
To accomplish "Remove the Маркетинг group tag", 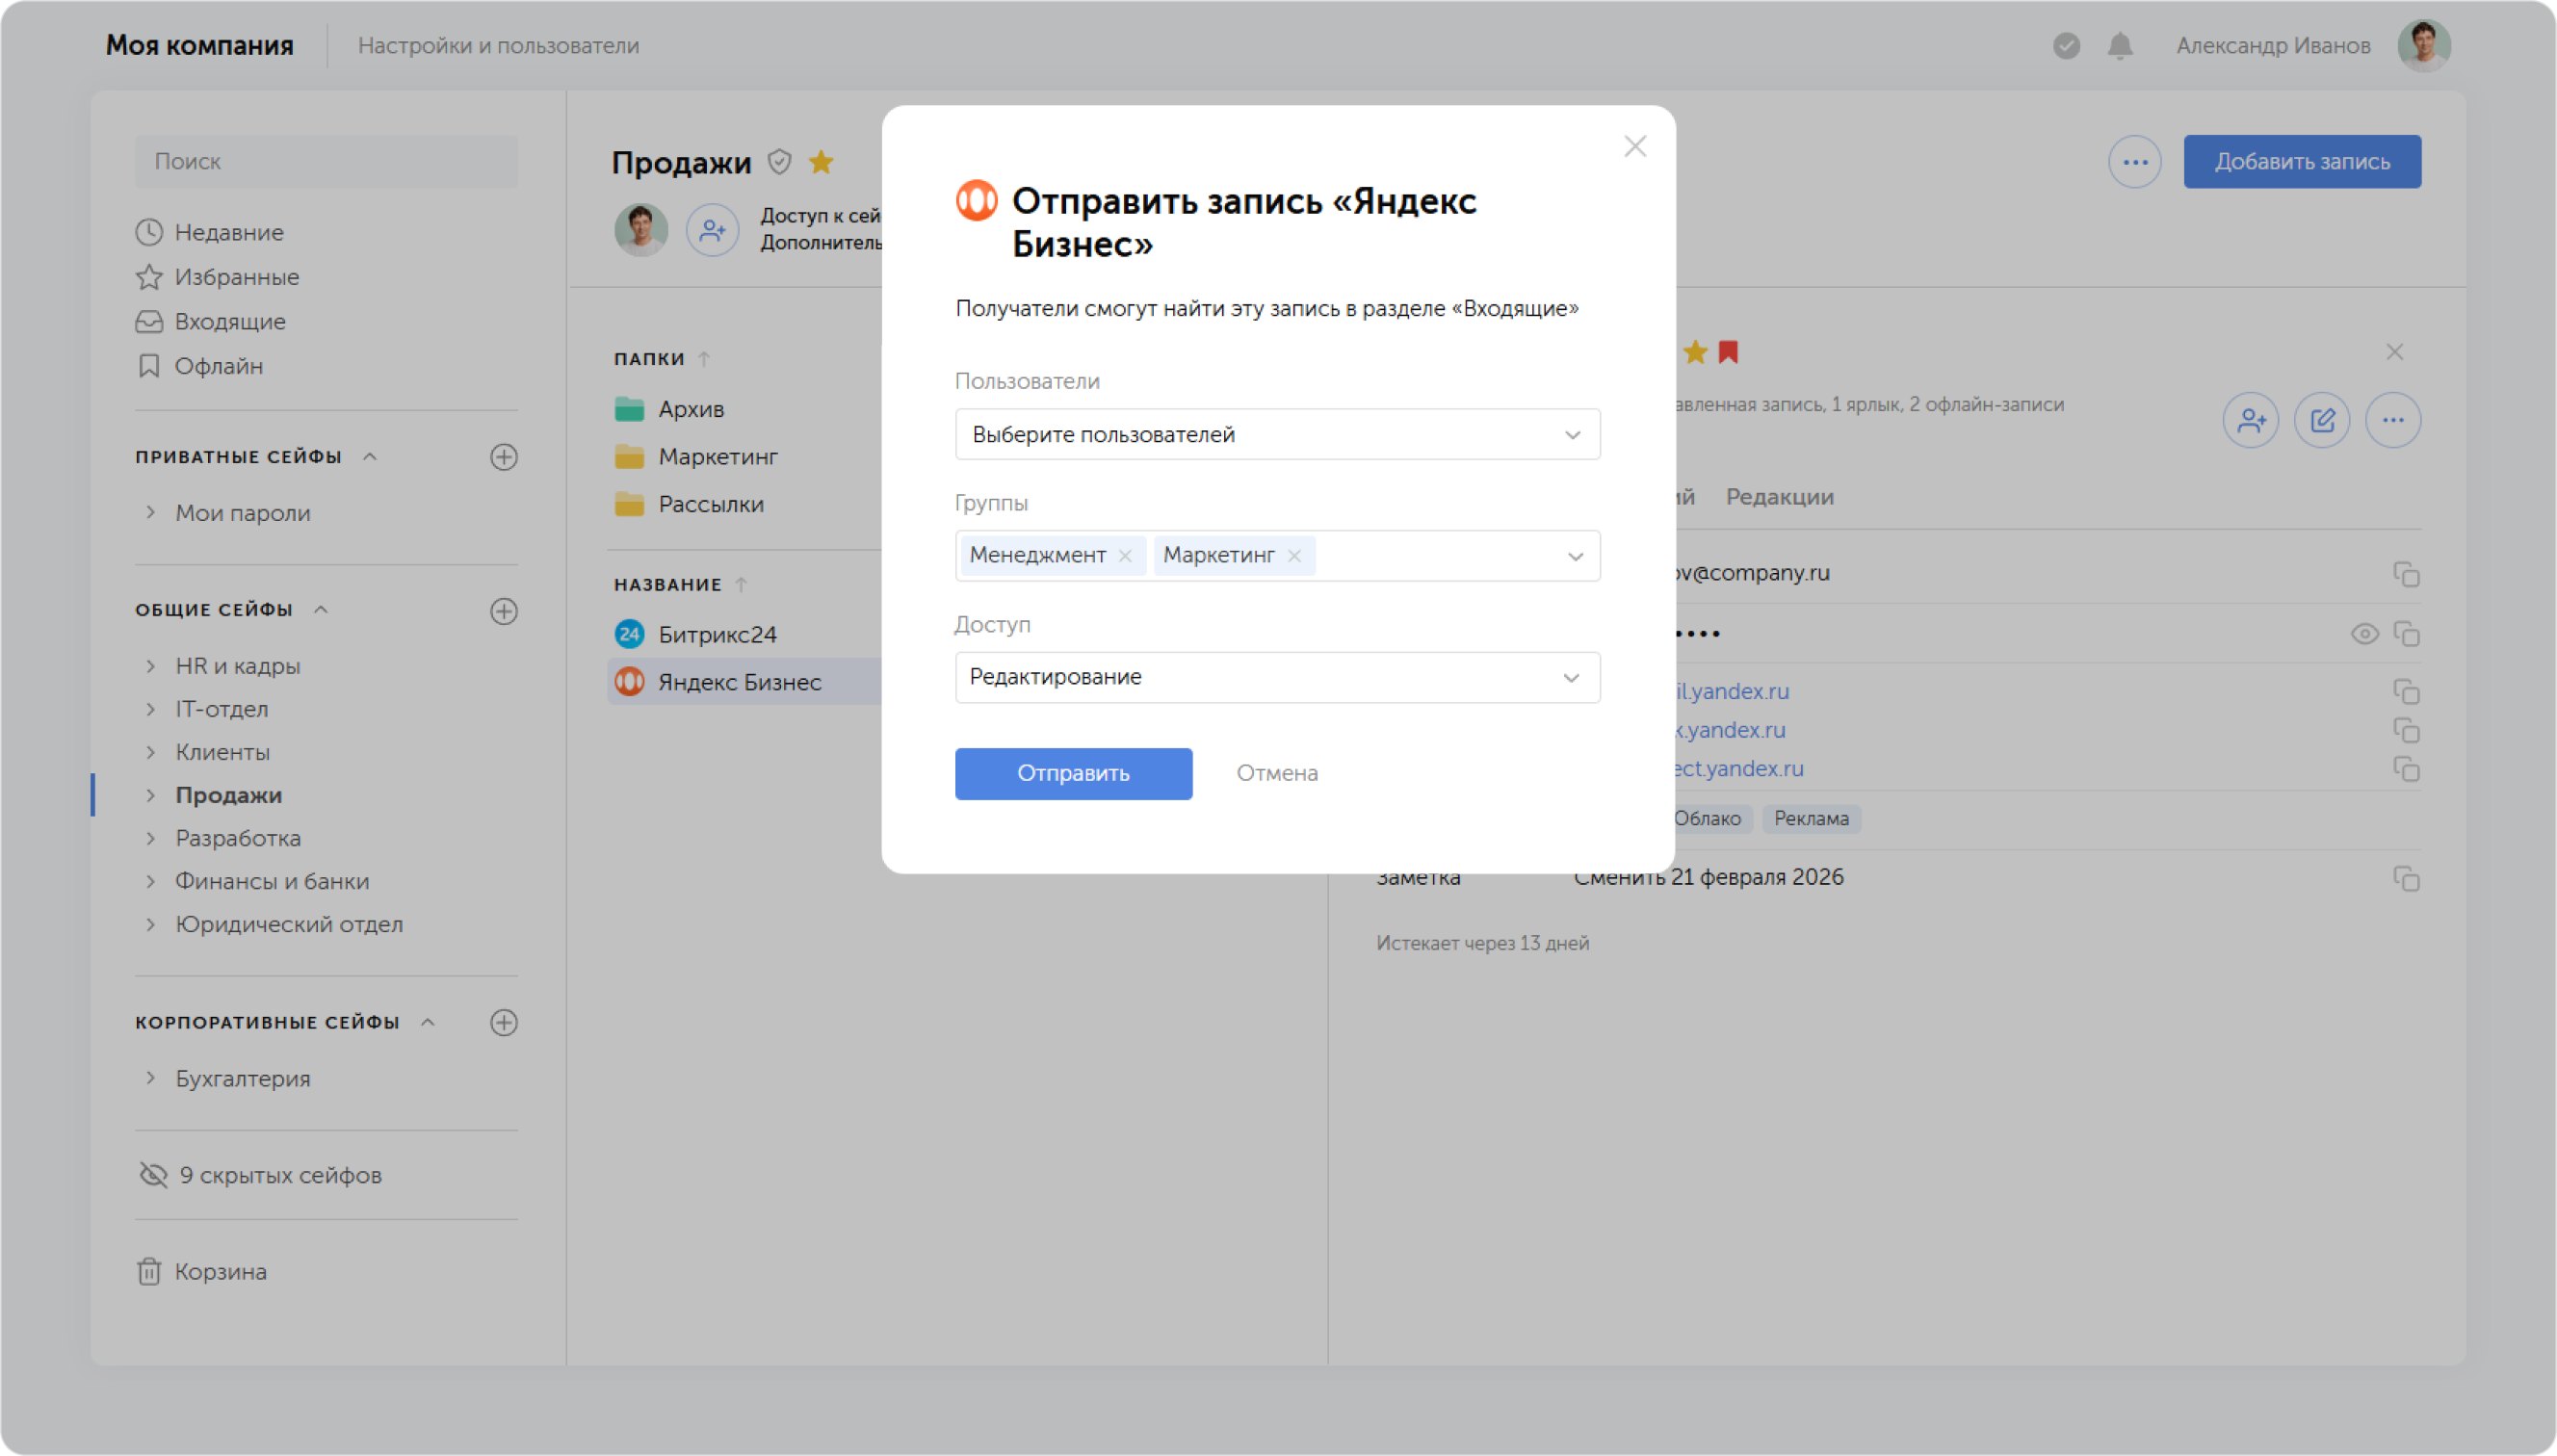I will point(1294,556).
